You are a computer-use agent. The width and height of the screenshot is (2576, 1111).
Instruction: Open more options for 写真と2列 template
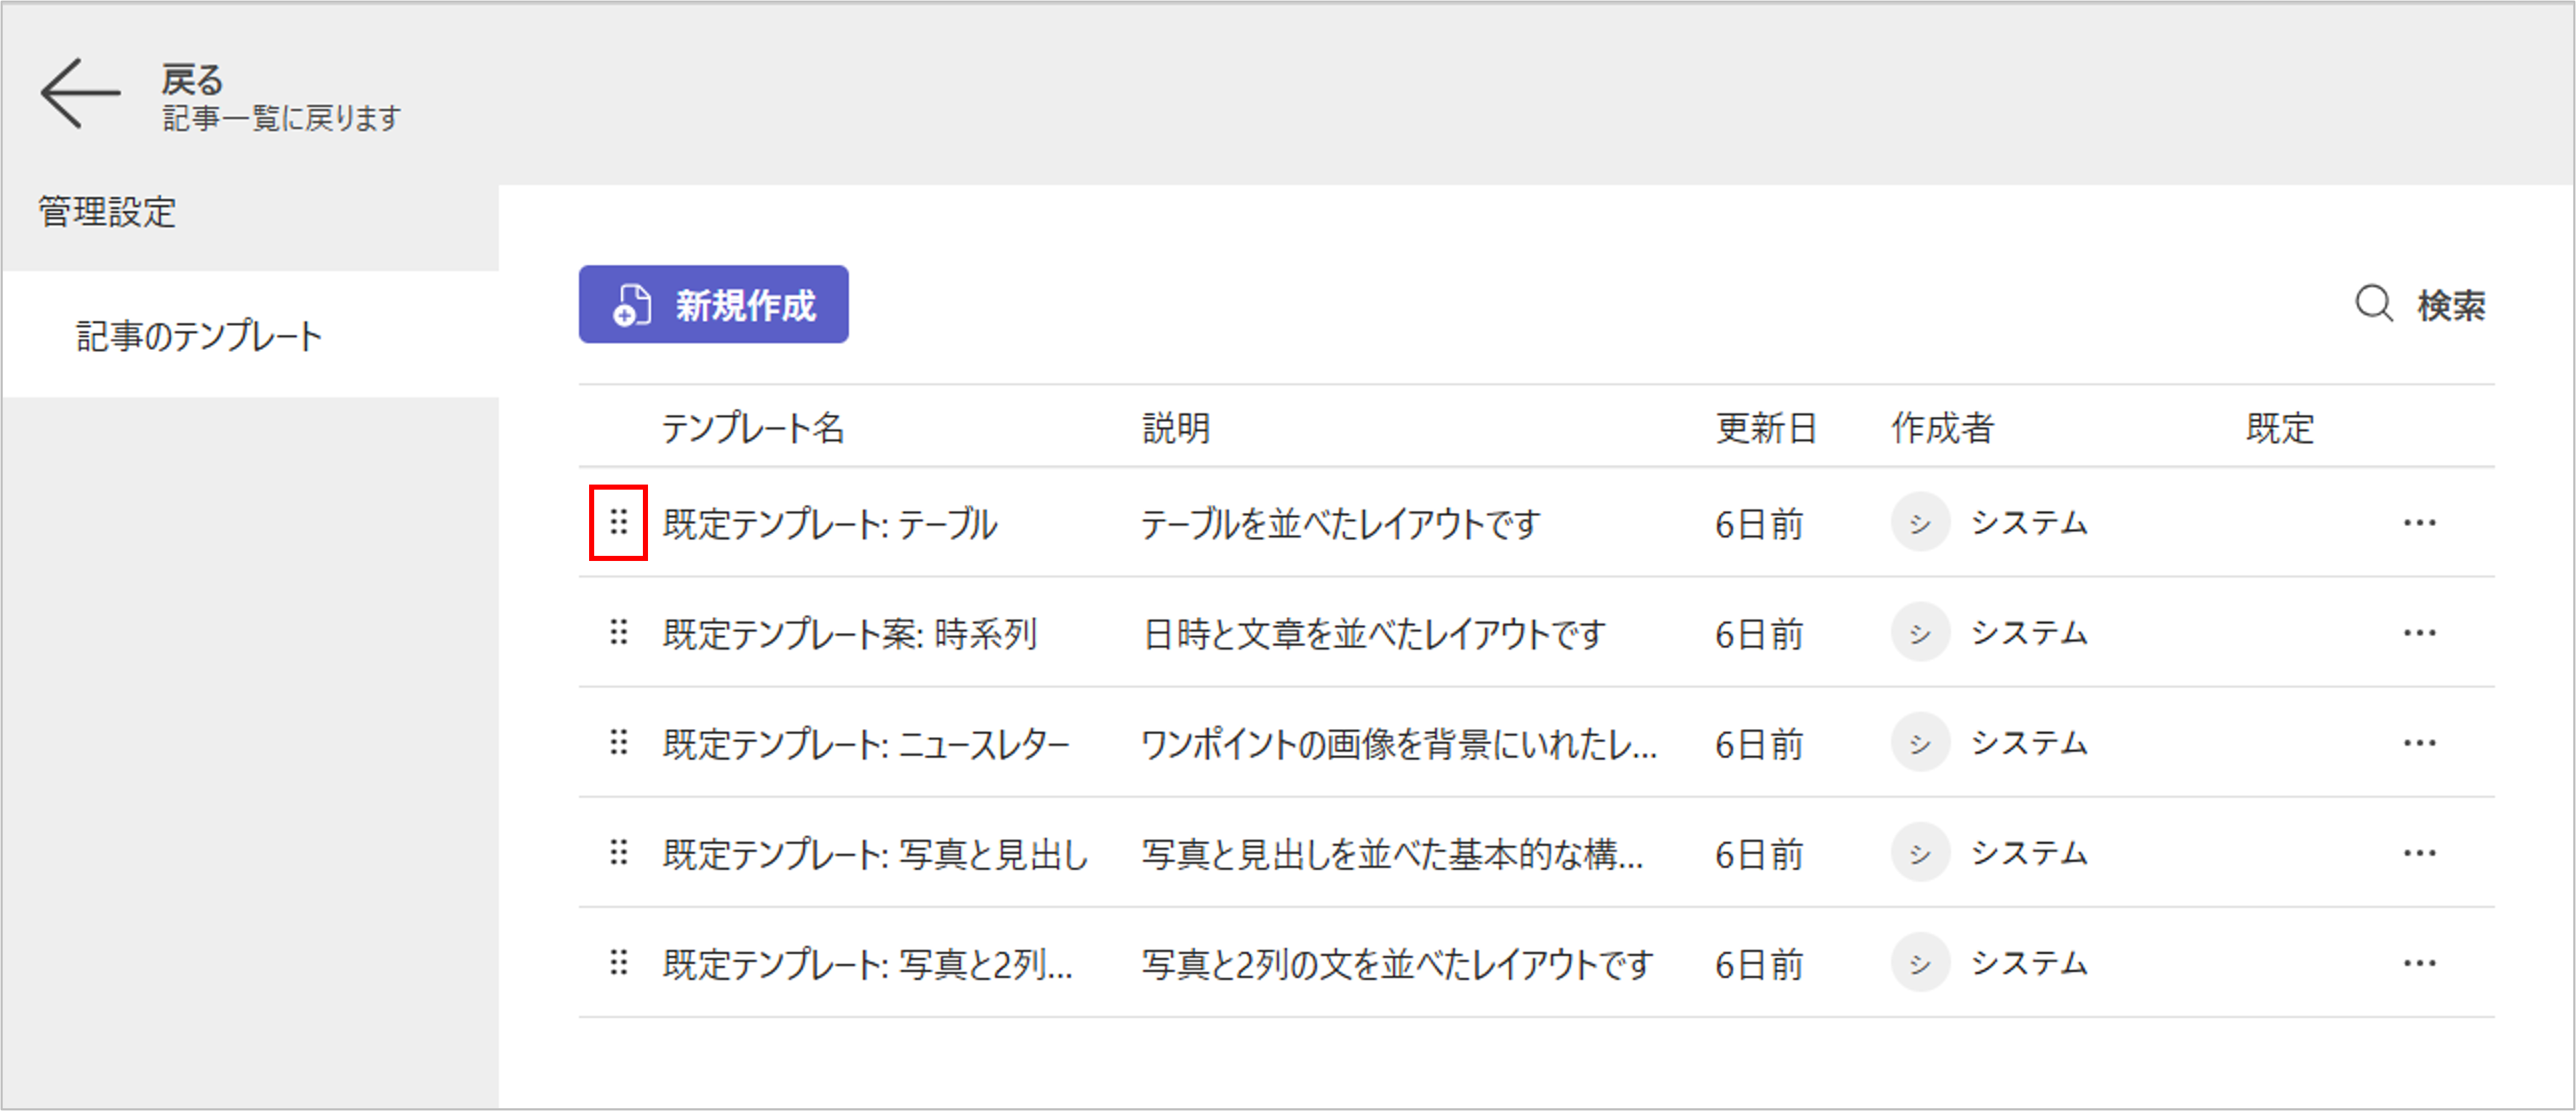[2418, 962]
